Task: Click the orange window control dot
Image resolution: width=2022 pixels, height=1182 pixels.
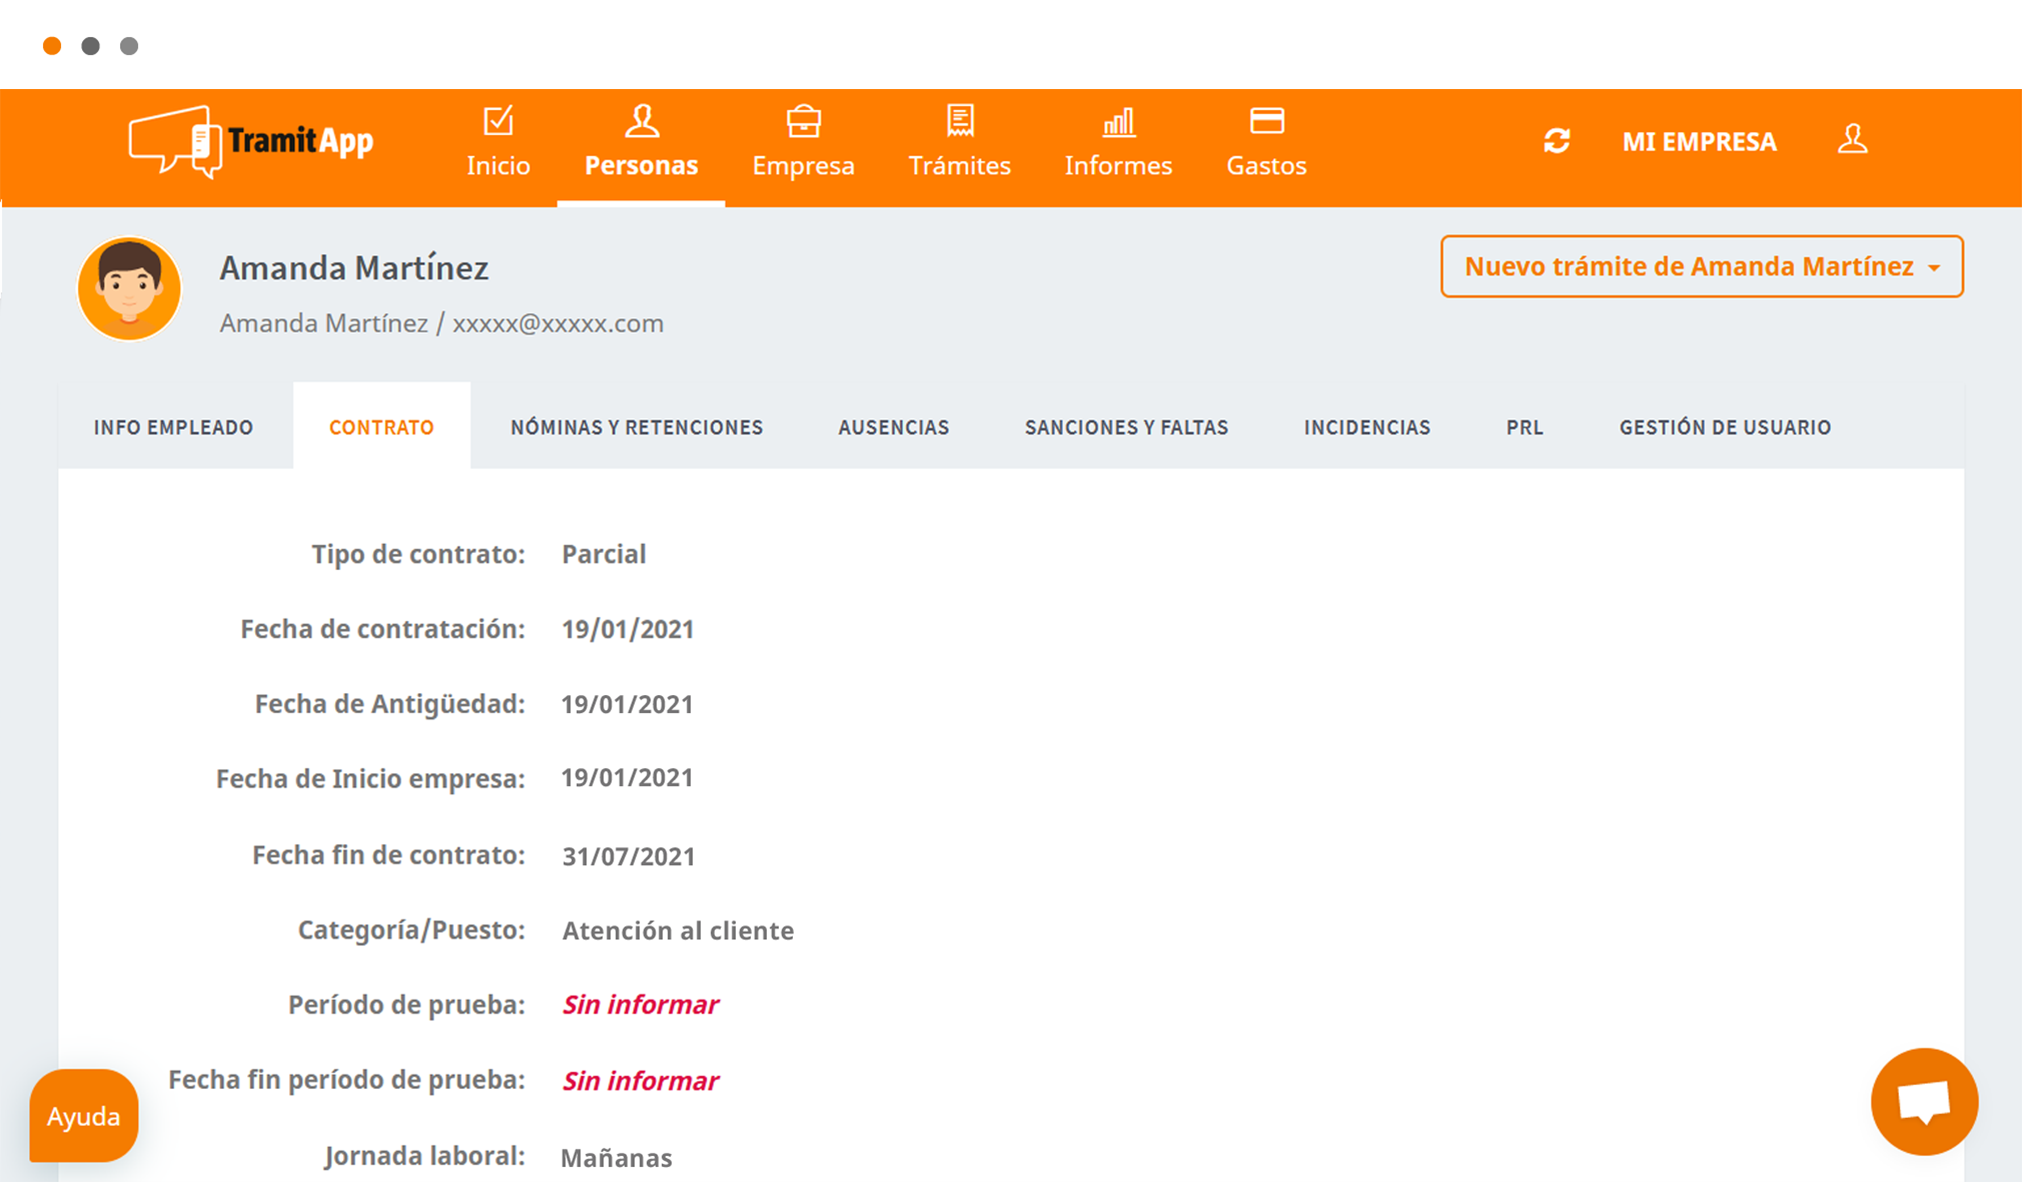Action: [52, 46]
